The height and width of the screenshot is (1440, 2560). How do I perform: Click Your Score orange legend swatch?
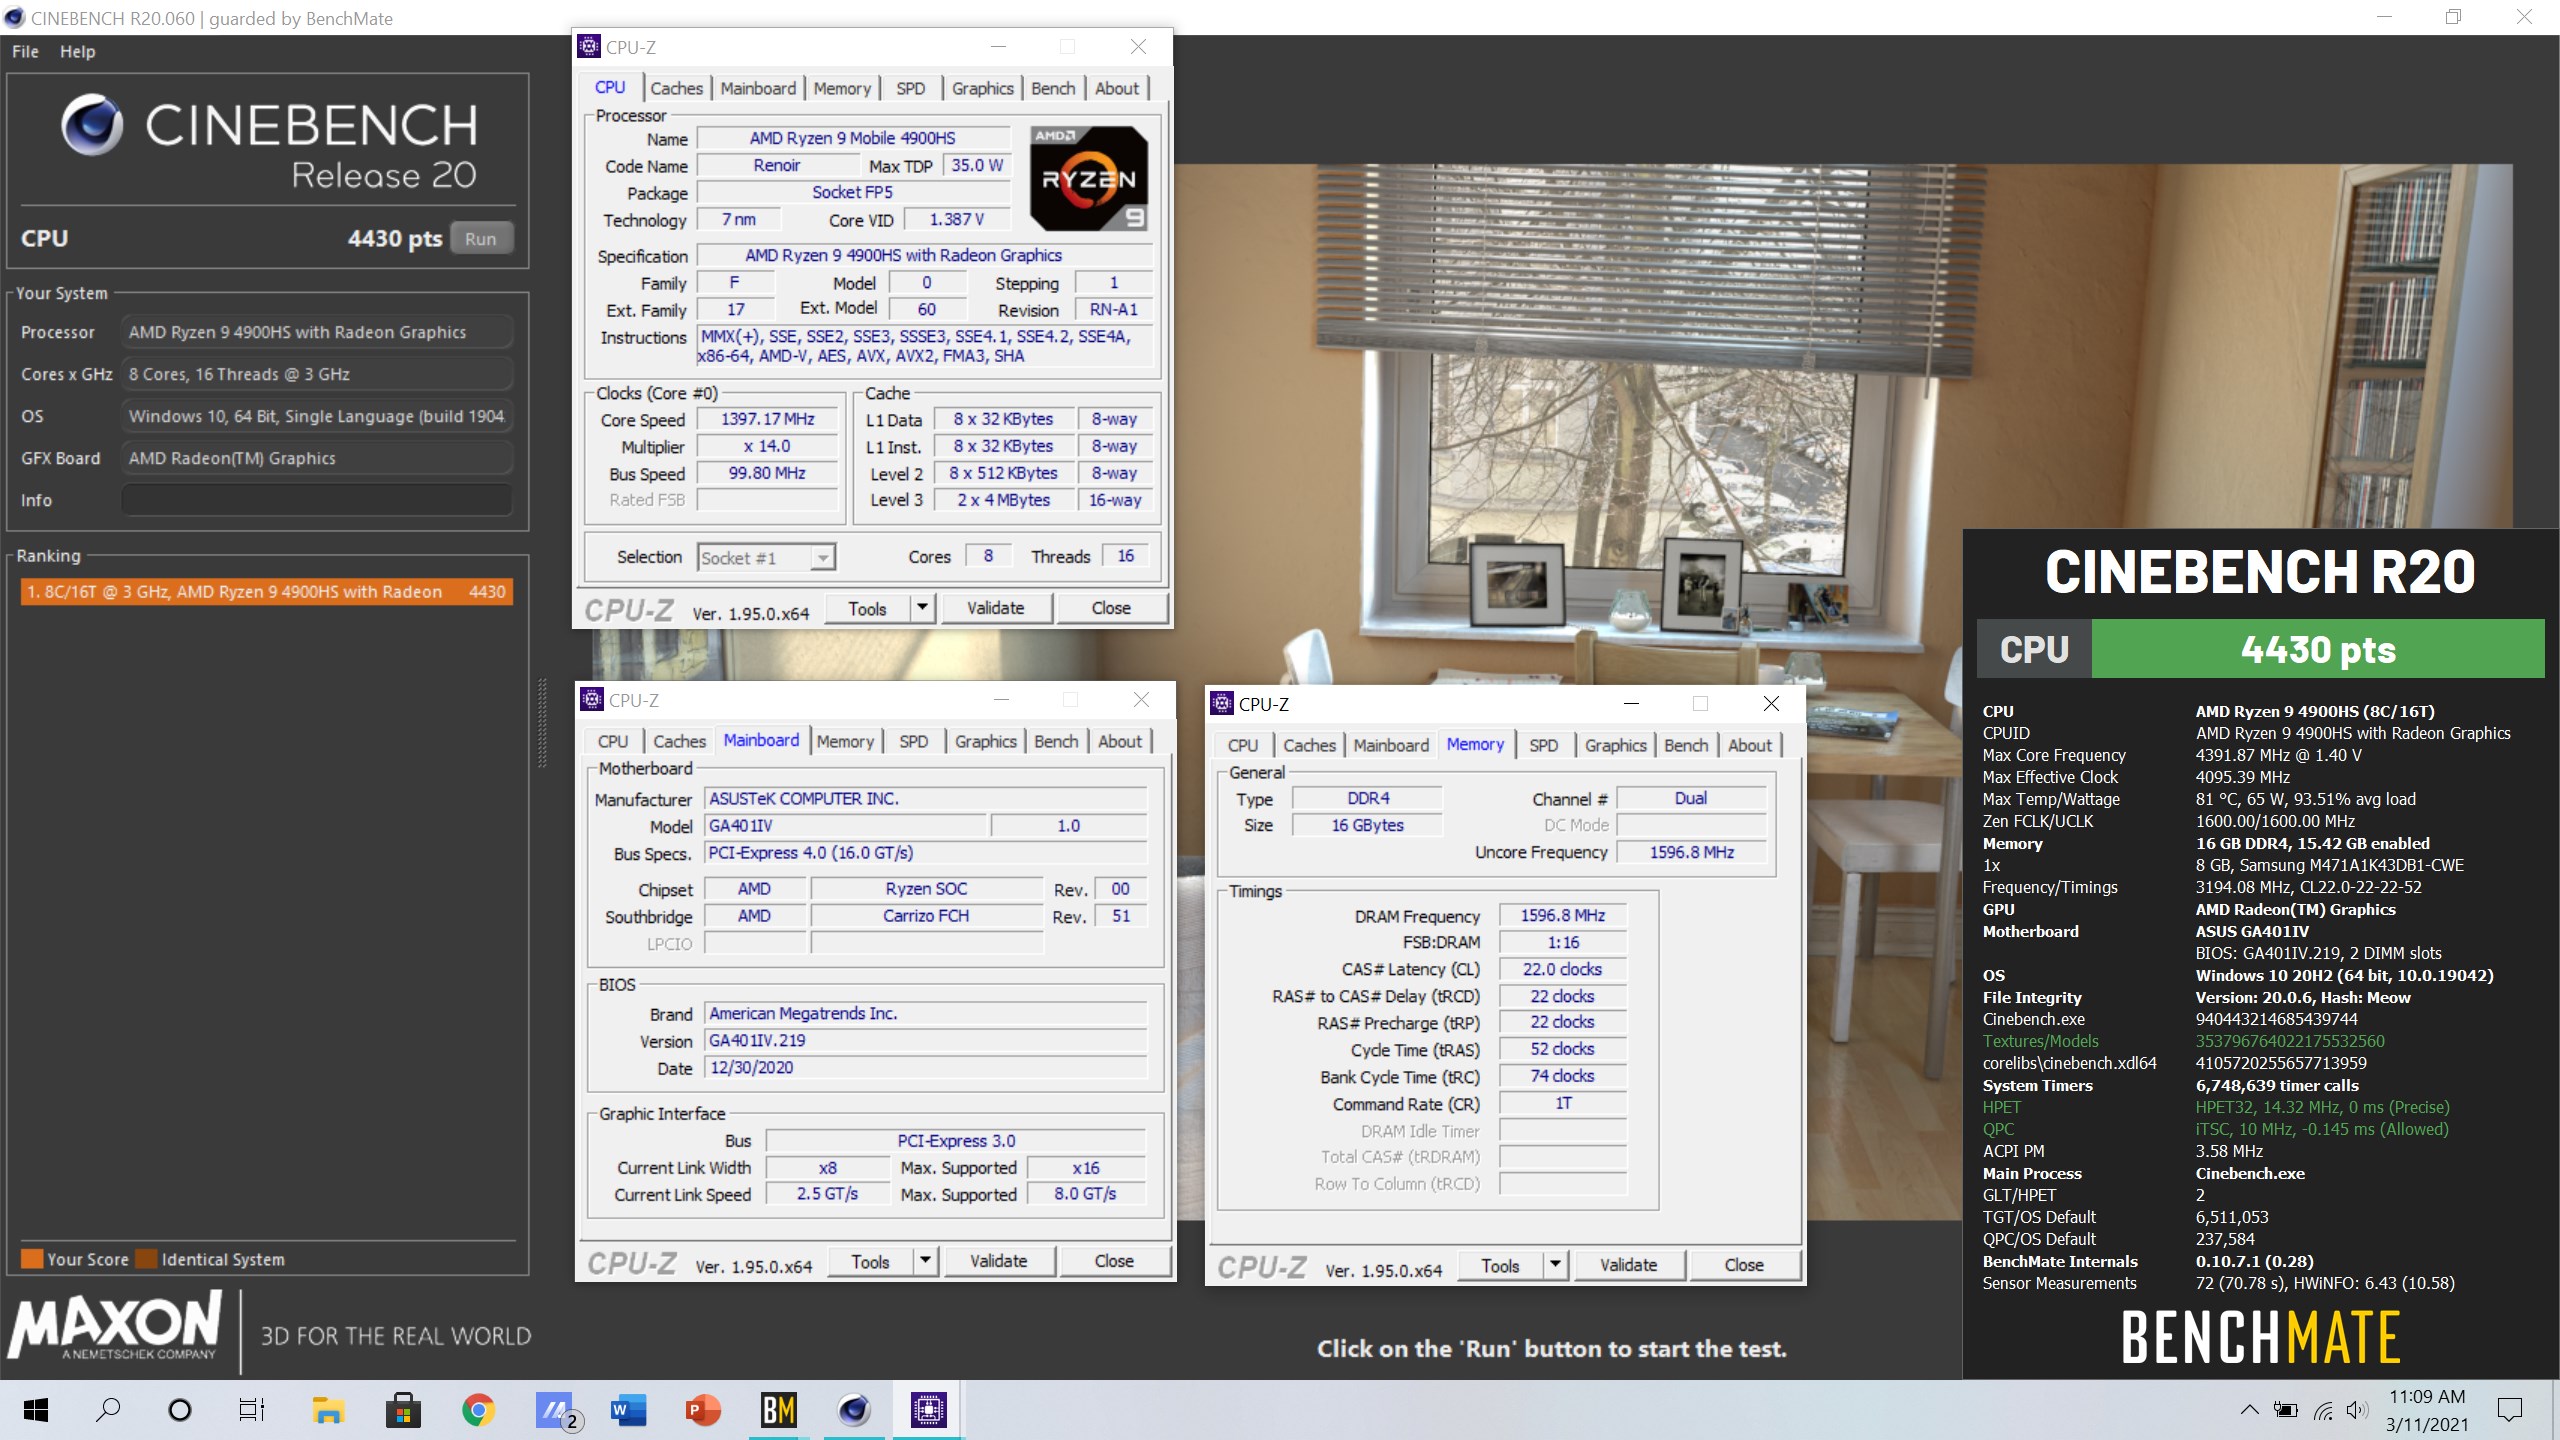coord(32,1259)
